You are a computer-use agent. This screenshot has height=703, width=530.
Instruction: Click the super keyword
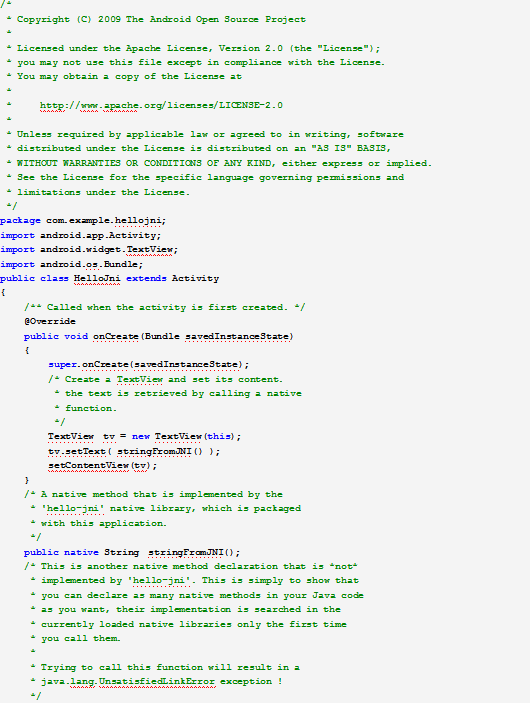(x=62, y=365)
